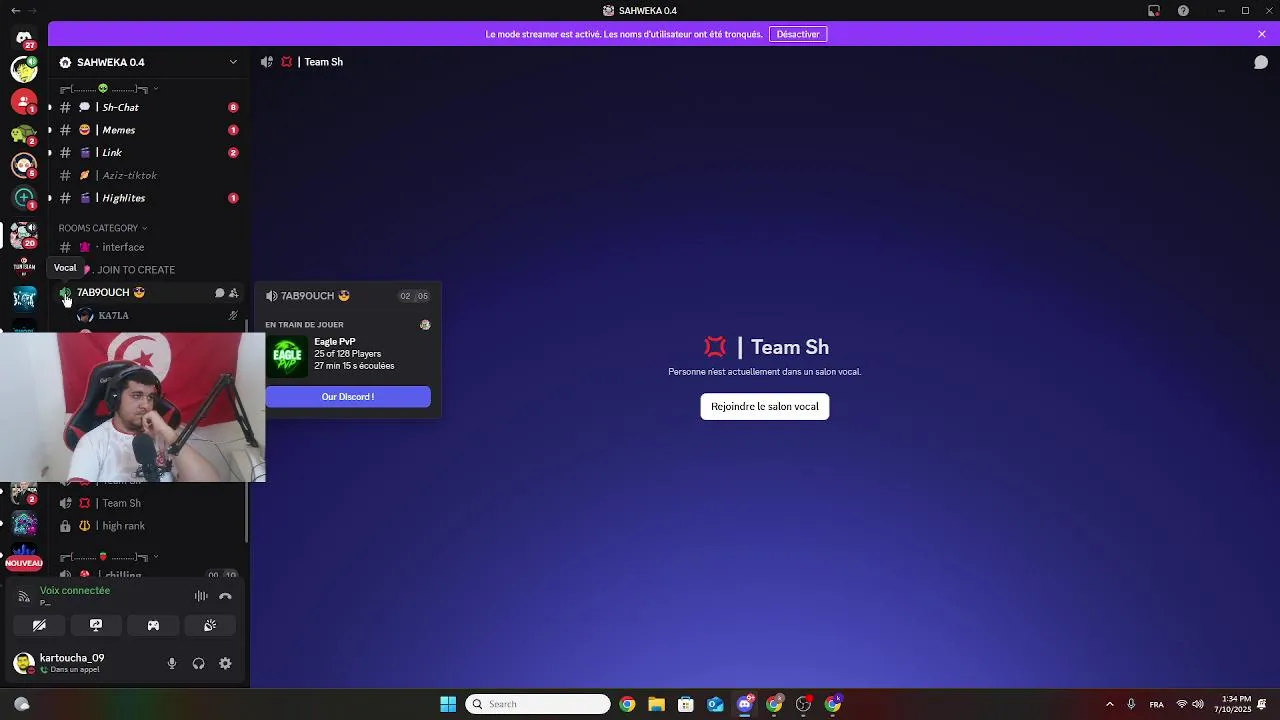Go back with the title bar arrow
The height and width of the screenshot is (720, 1280).
15,11
